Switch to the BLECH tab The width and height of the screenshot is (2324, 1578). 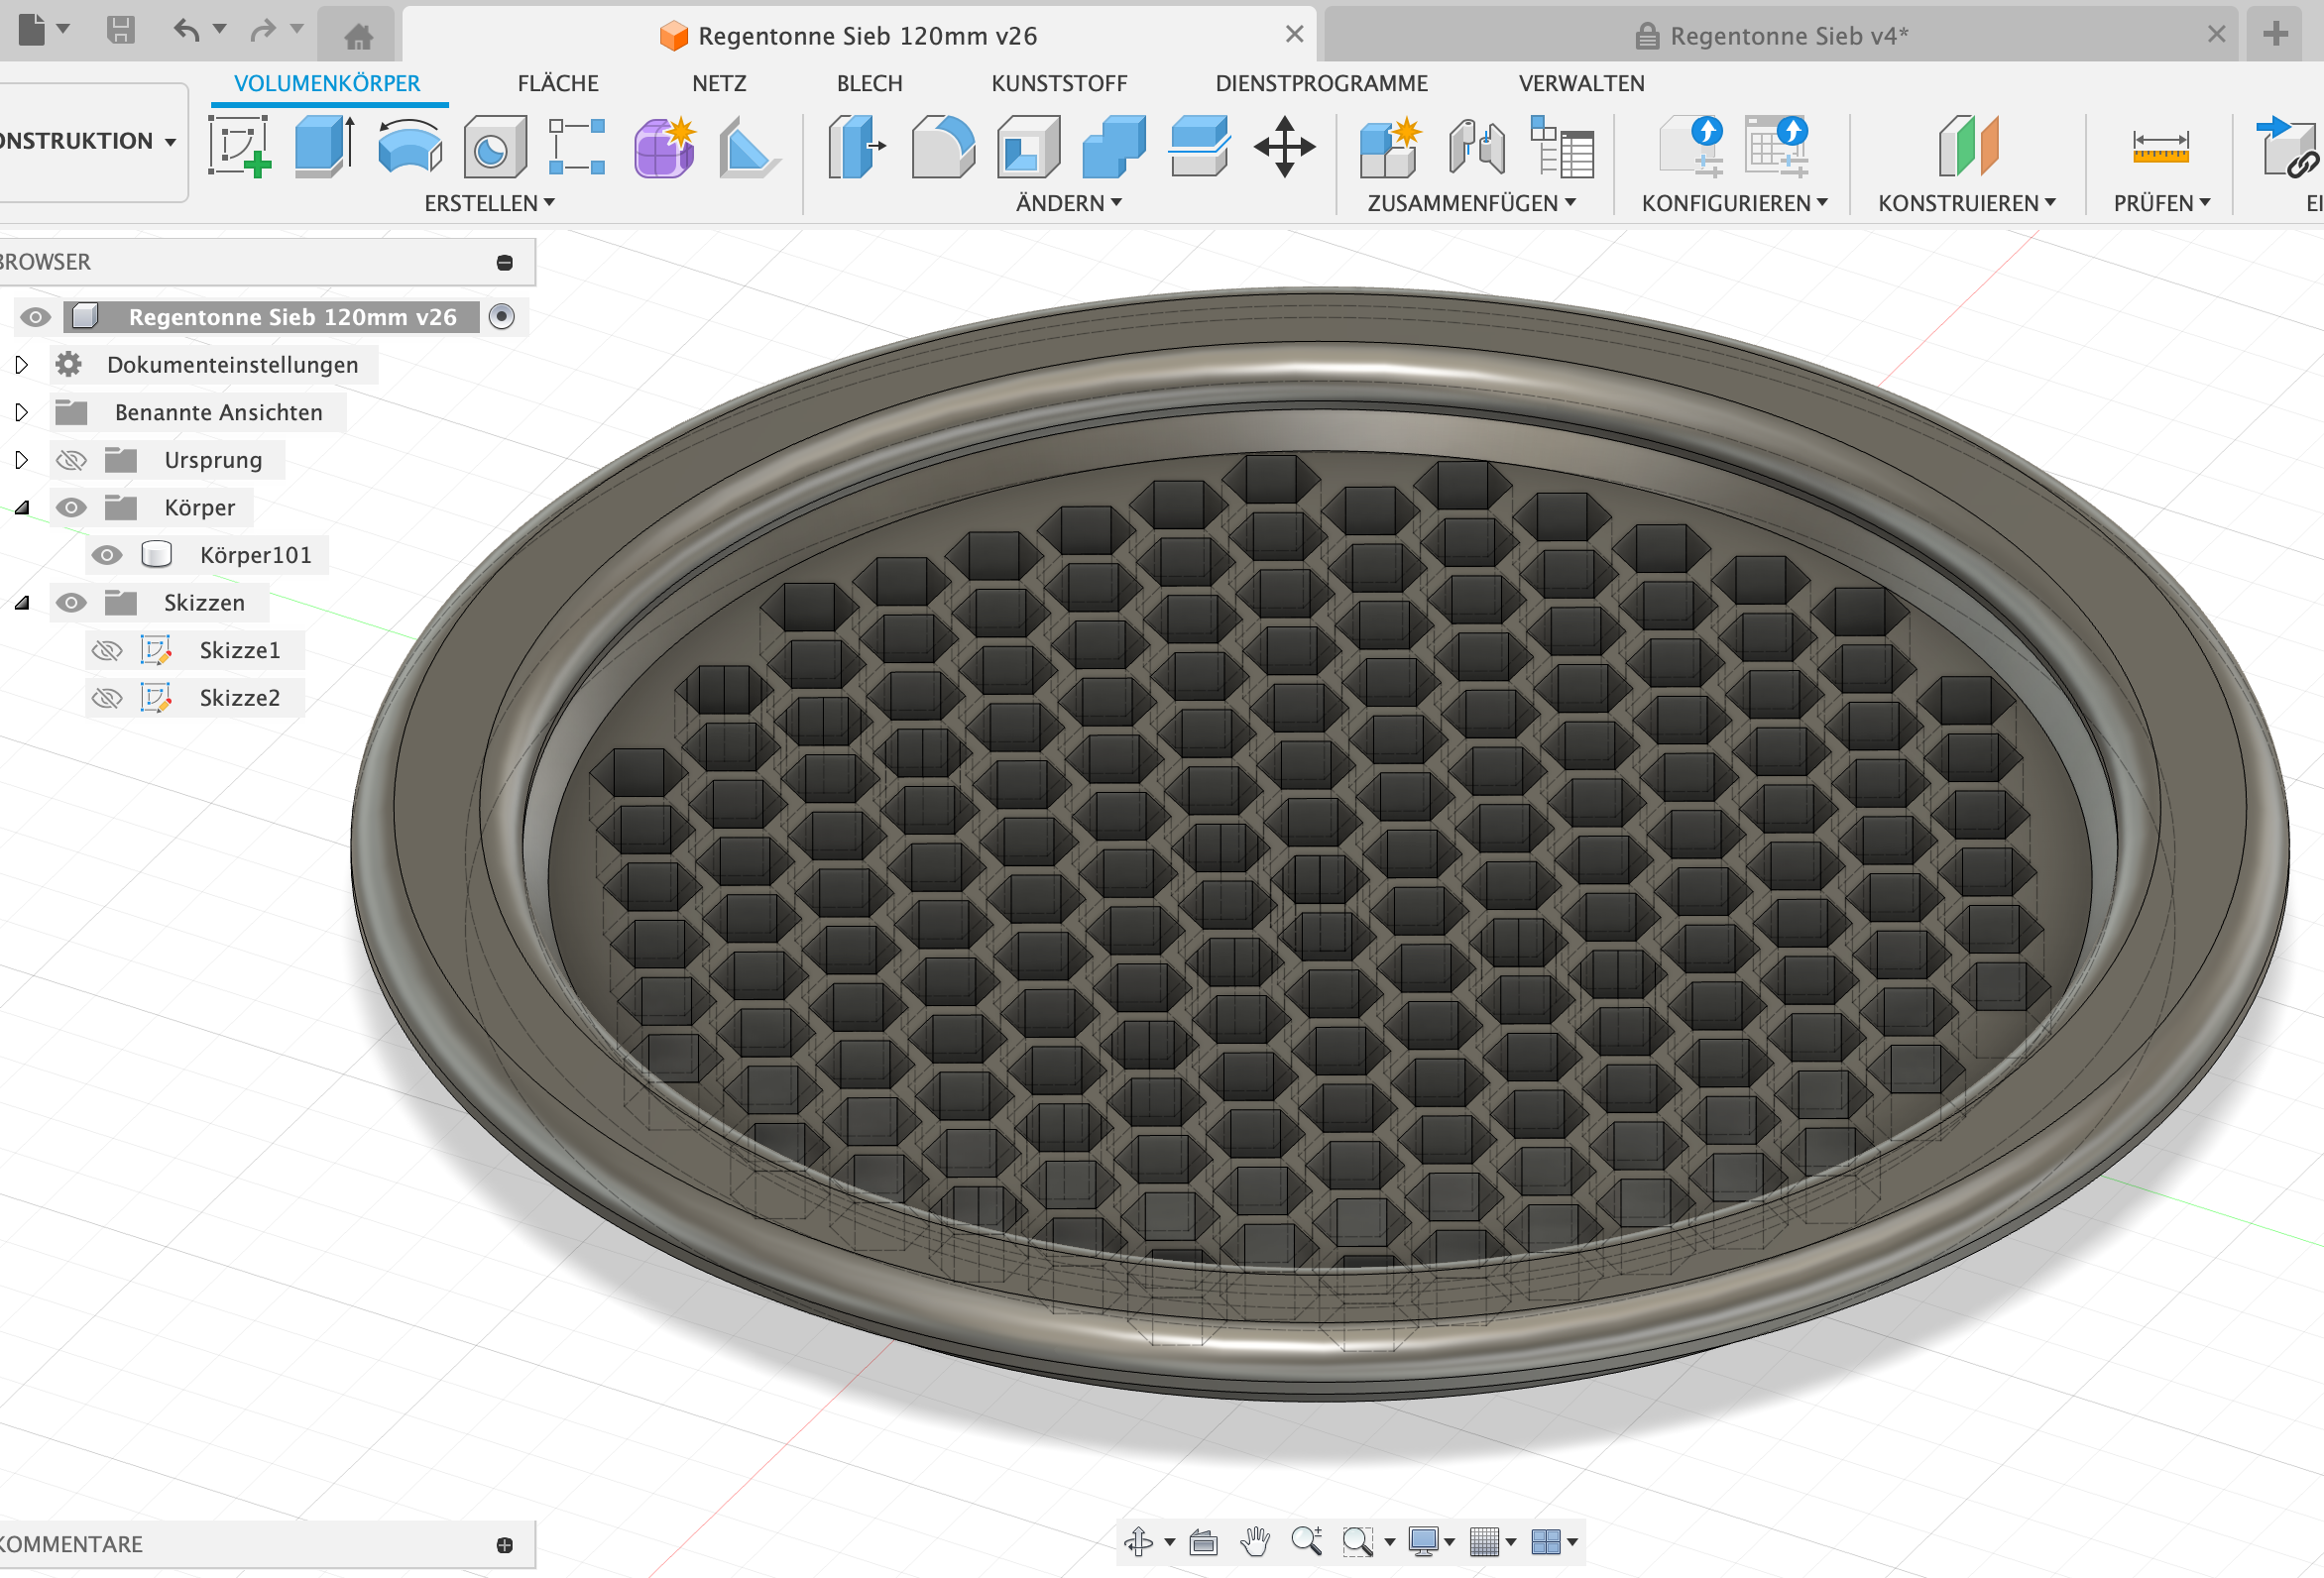click(x=870, y=83)
